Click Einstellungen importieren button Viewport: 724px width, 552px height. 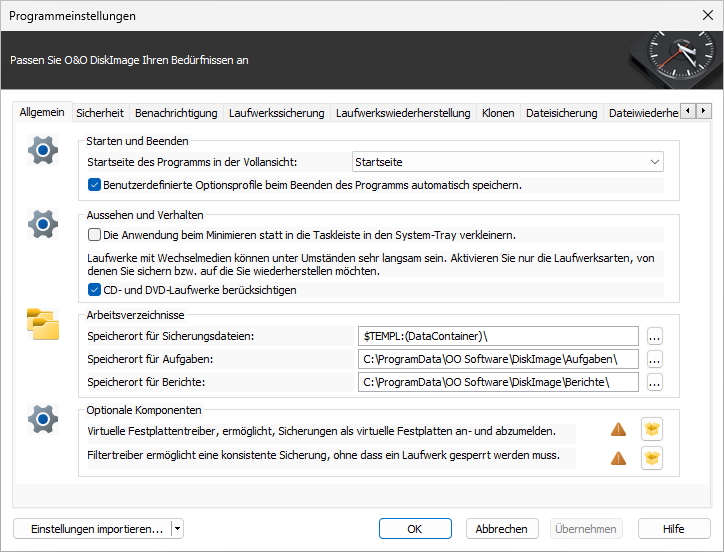[93, 528]
